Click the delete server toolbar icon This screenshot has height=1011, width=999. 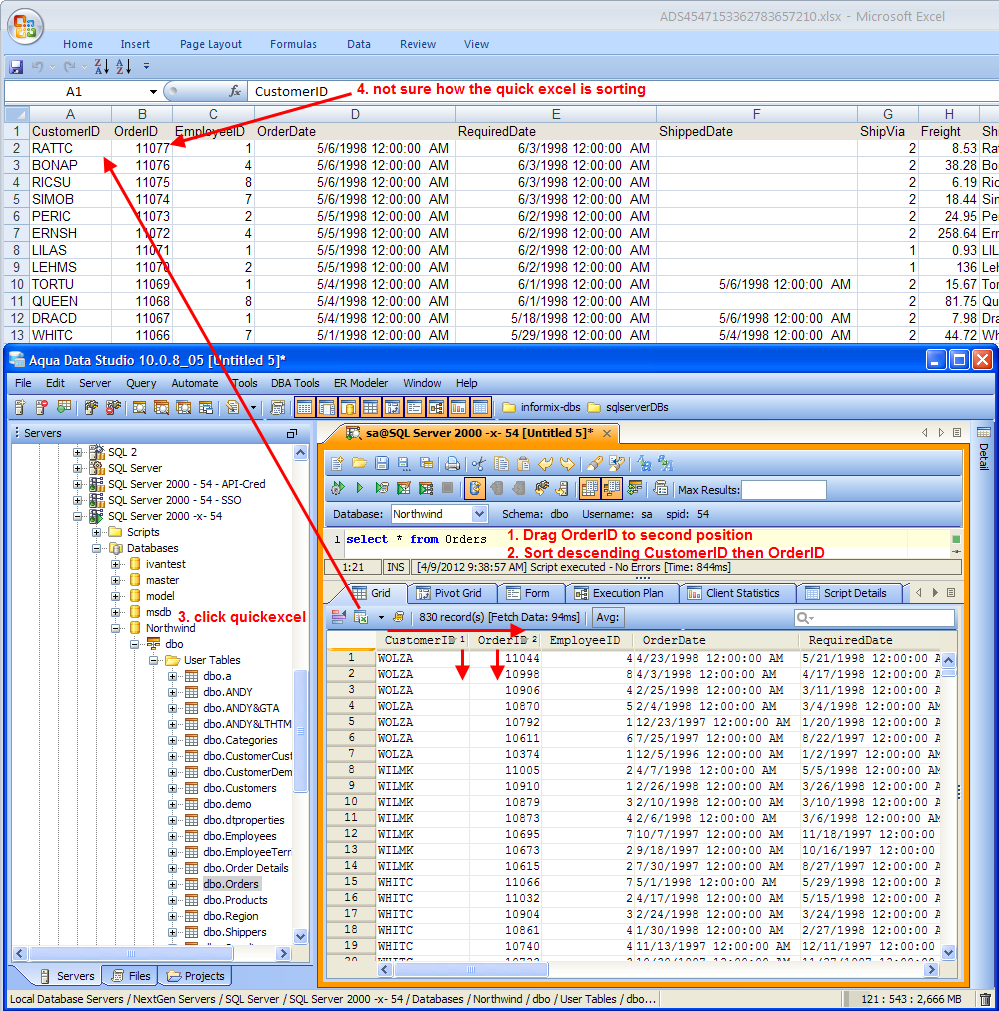[42, 407]
